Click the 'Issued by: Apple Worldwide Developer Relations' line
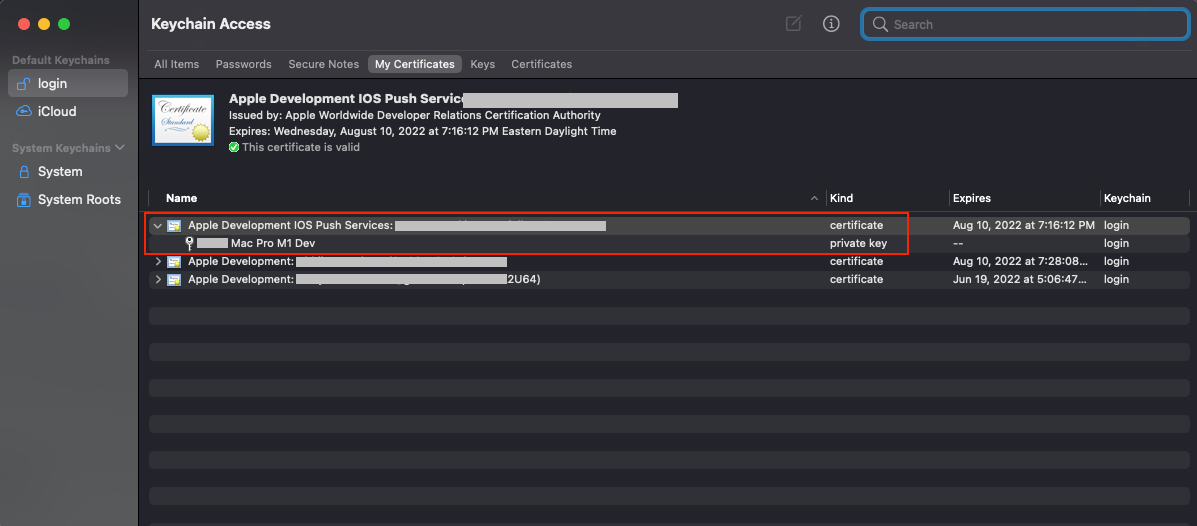This screenshot has height=526, width=1197. pyautogui.click(x=415, y=115)
